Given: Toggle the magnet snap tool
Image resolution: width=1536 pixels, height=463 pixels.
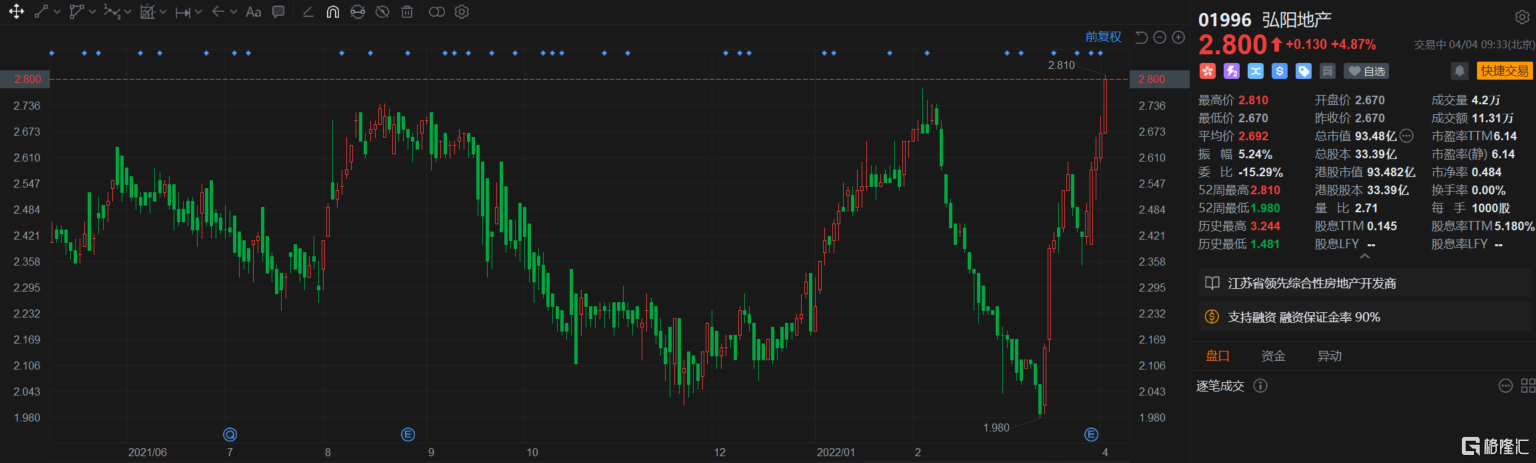Looking at the screenshot, I should (x=332, y=12).
